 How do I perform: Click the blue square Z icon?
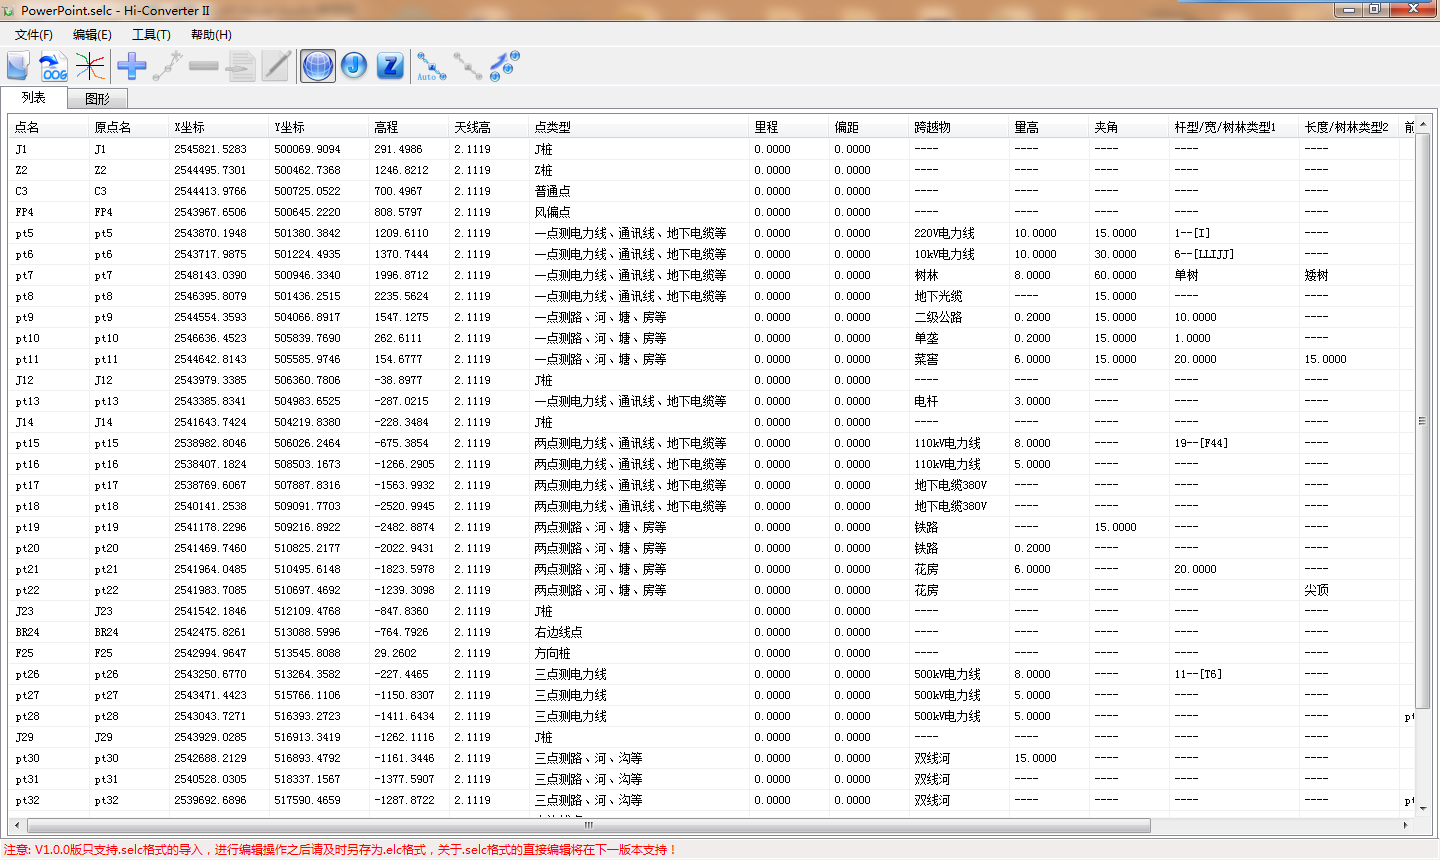point(390,67)
